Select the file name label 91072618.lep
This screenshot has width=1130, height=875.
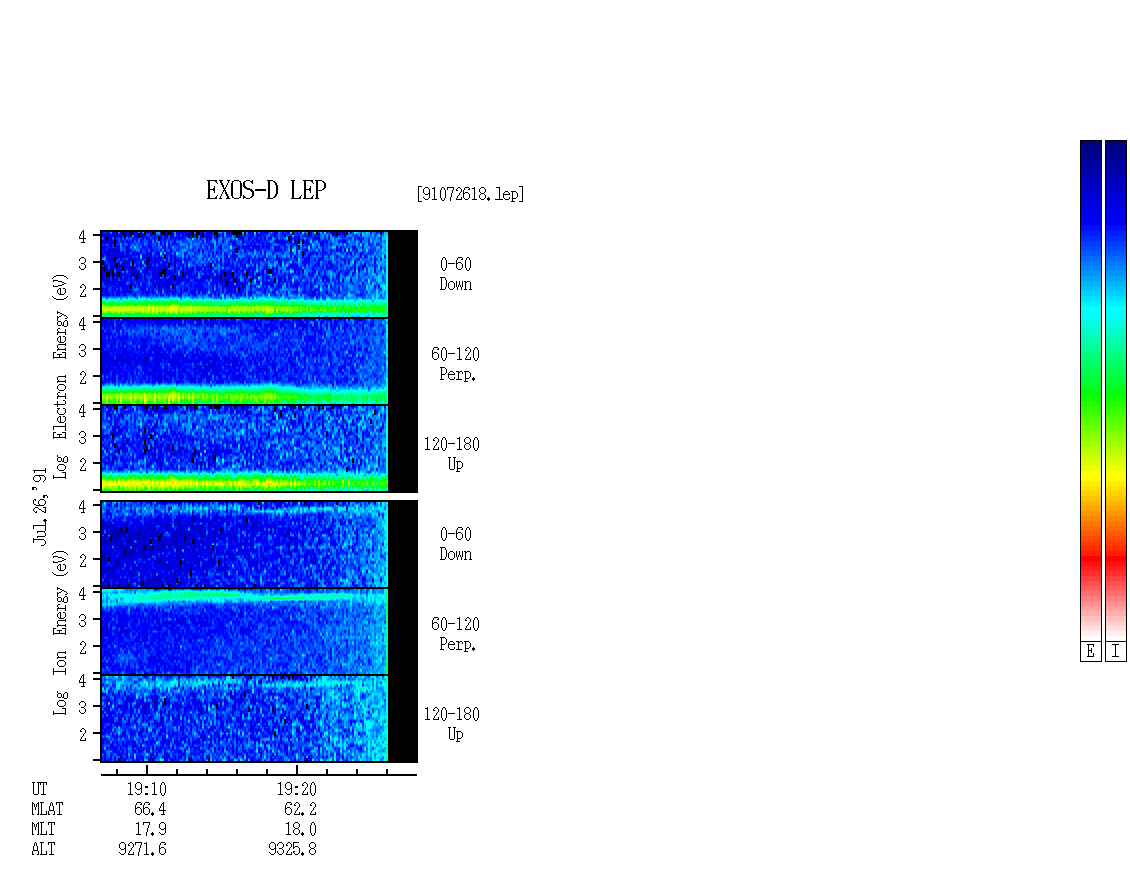[470, 194]
